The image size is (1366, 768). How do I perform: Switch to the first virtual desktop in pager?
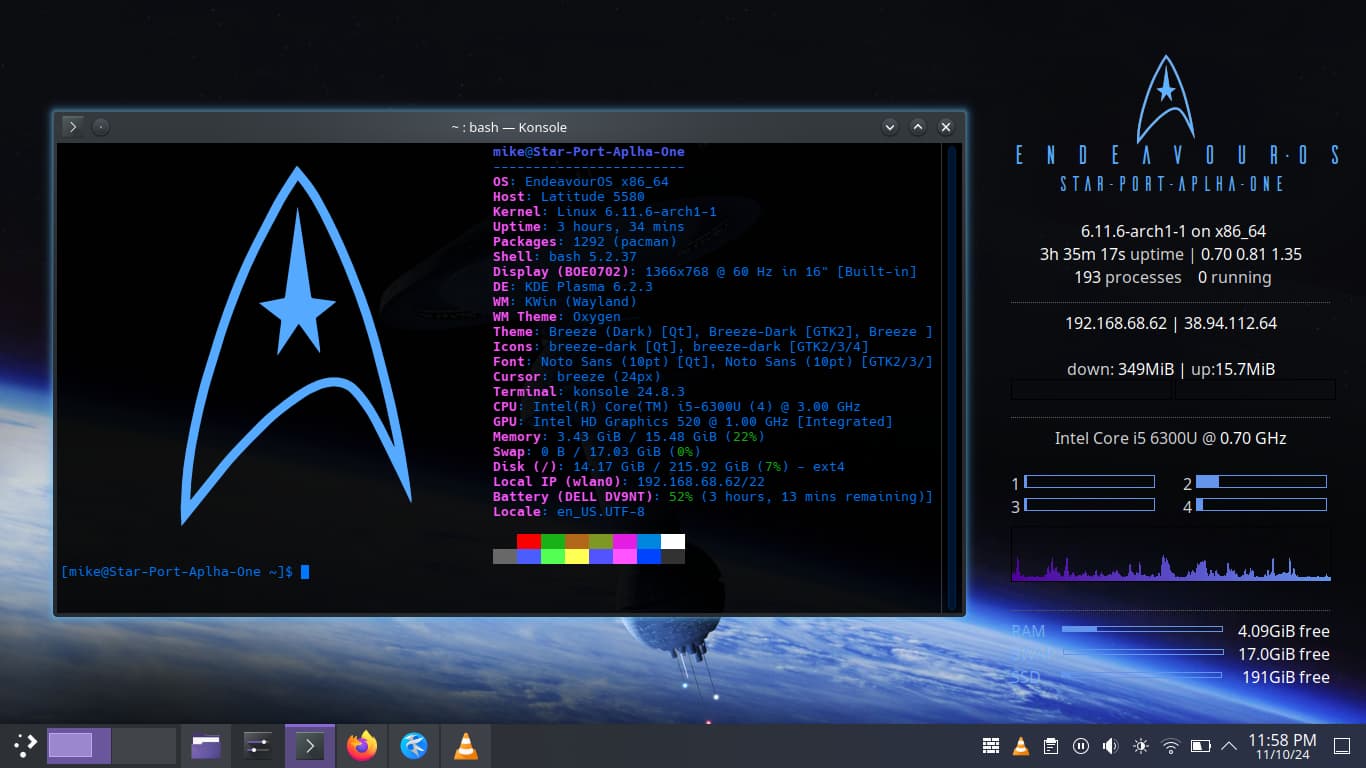pos(79,745)
